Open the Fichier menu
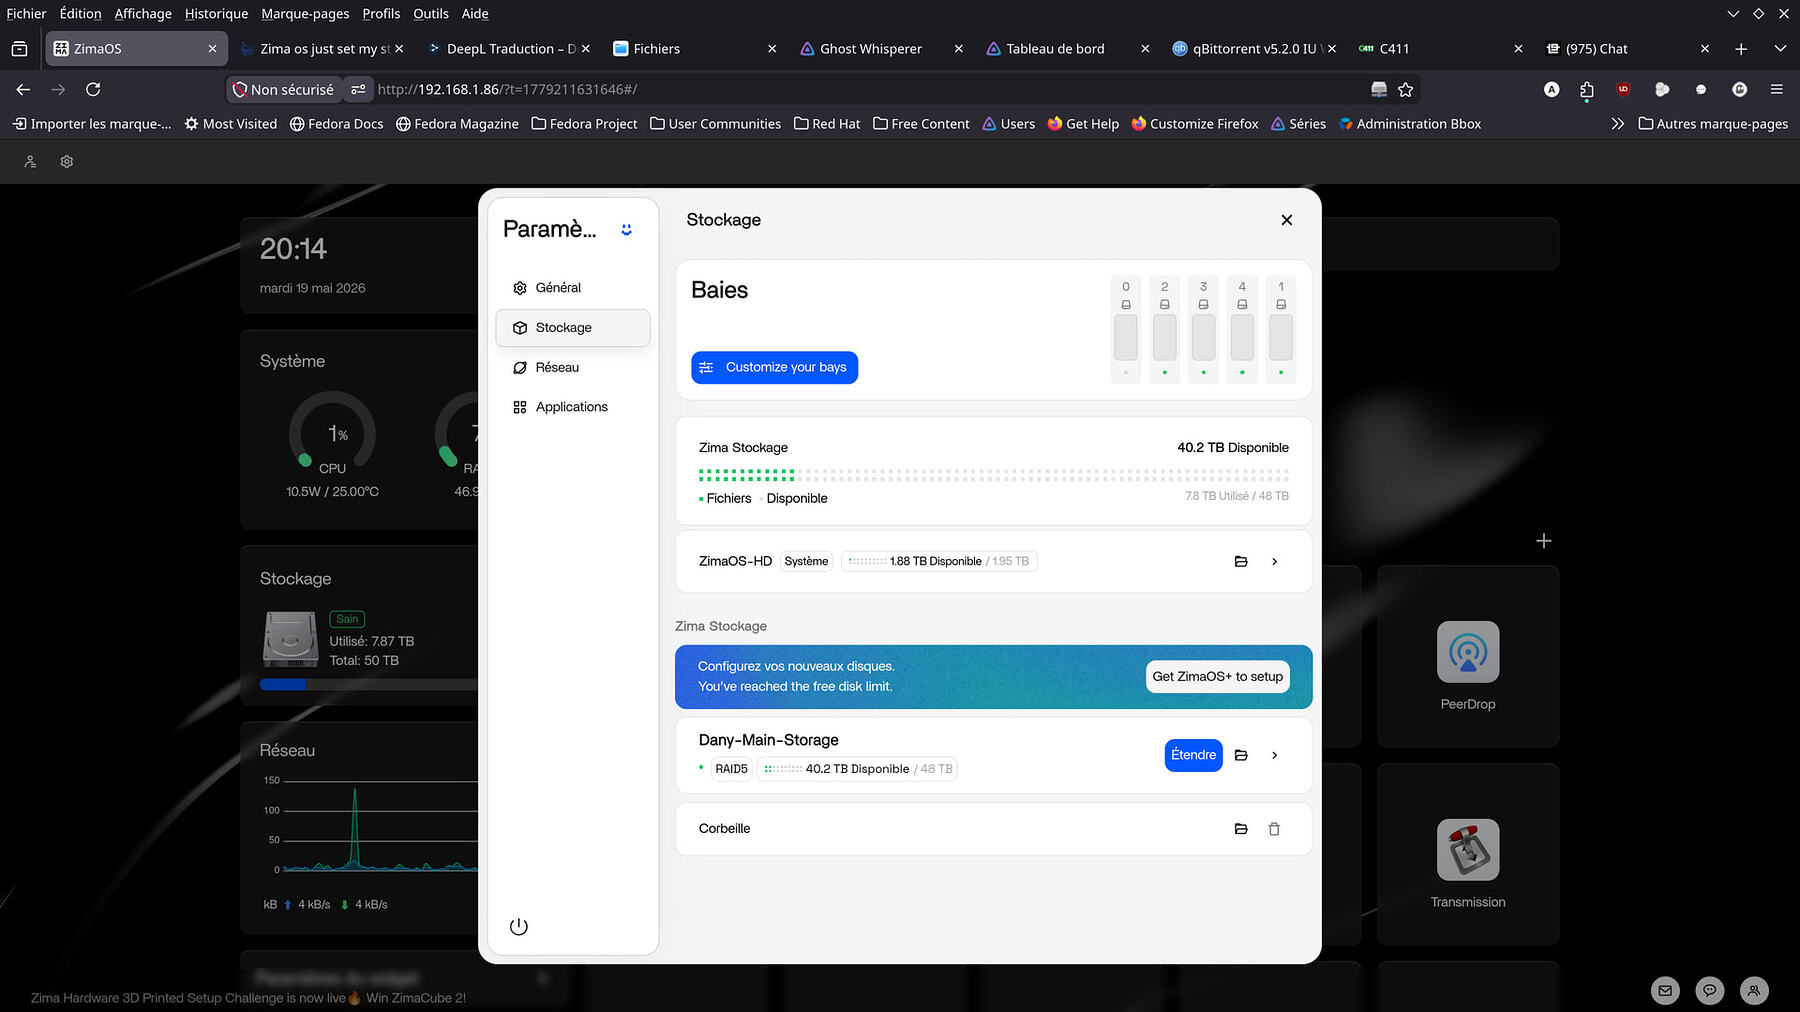This screenshot has height=1012, width=1800. pos(26,14)
